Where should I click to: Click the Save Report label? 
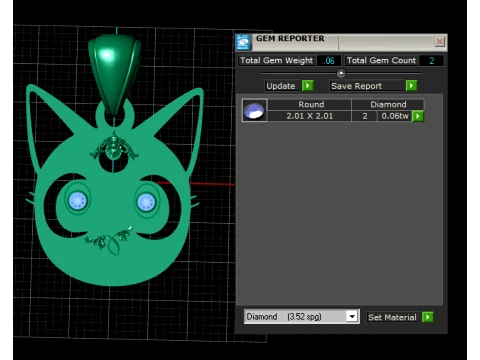click(356, 86)
